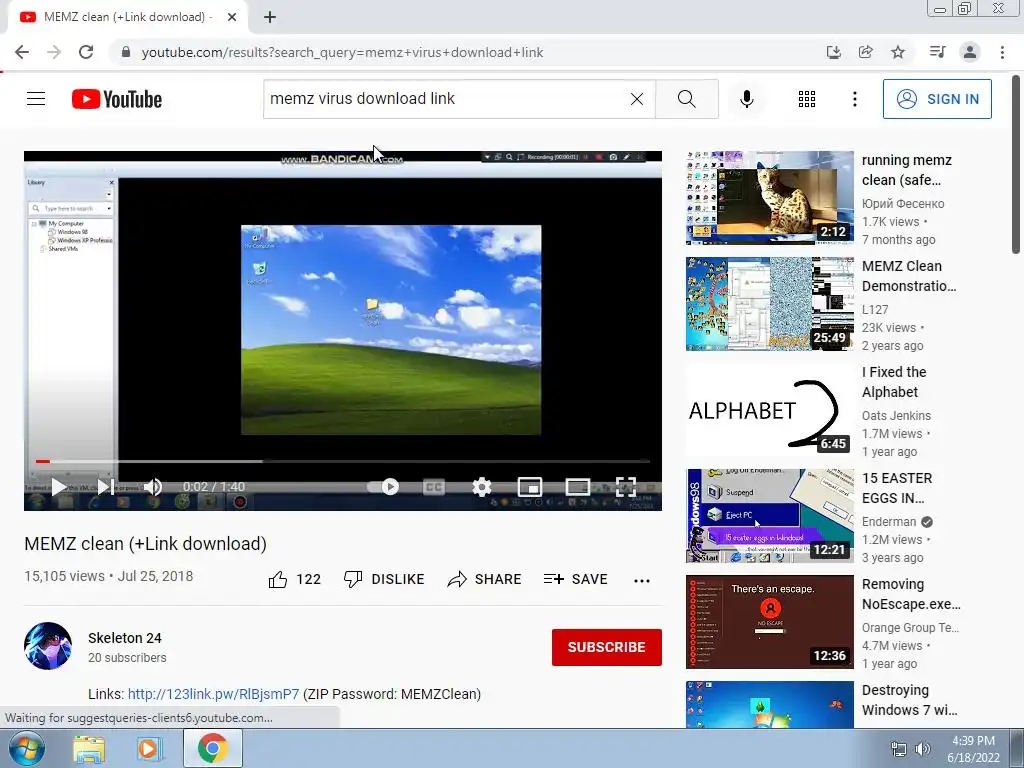The width and height of the screenshot is (1024, 768).
Task: Open Chrome three-dot menu
Action: [x=1002, y=52]
